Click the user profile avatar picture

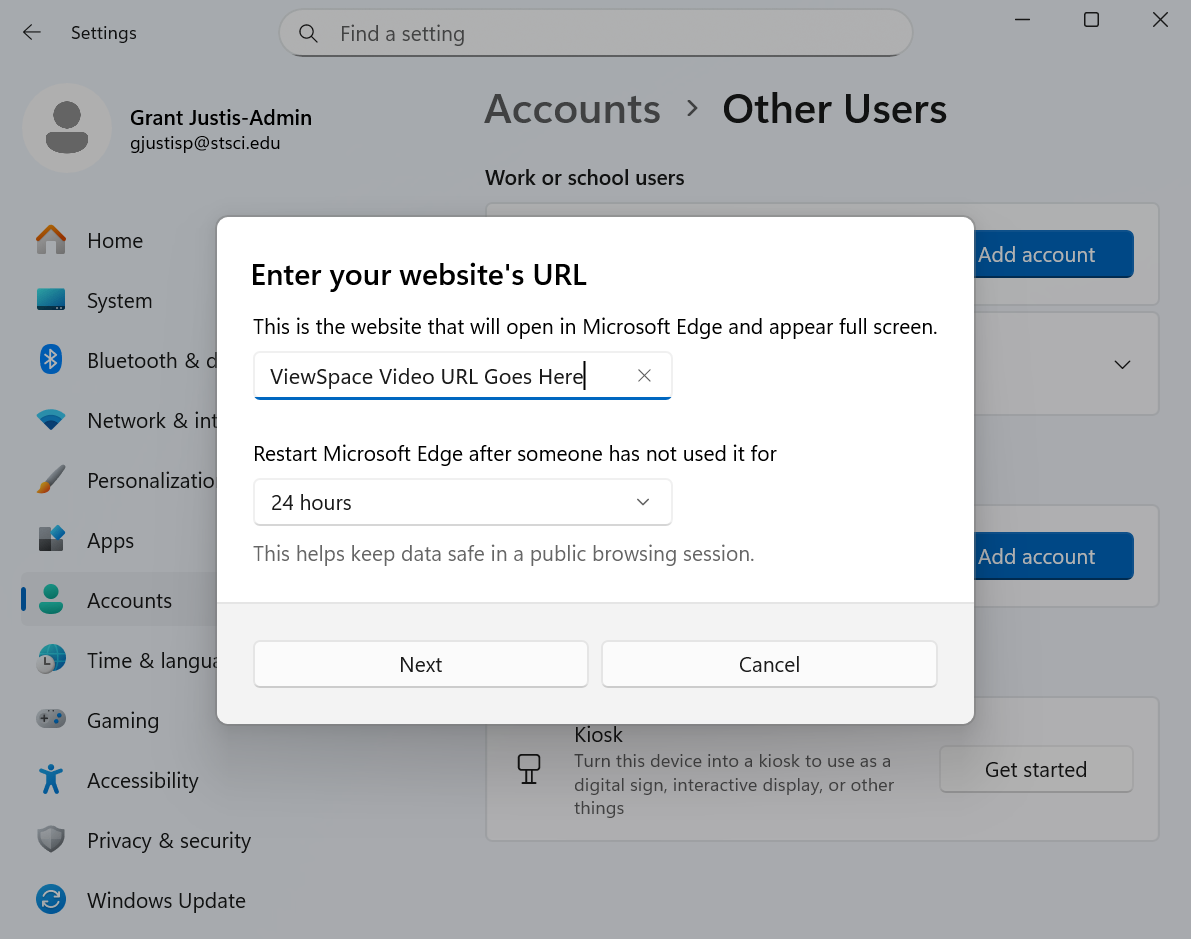67,128
